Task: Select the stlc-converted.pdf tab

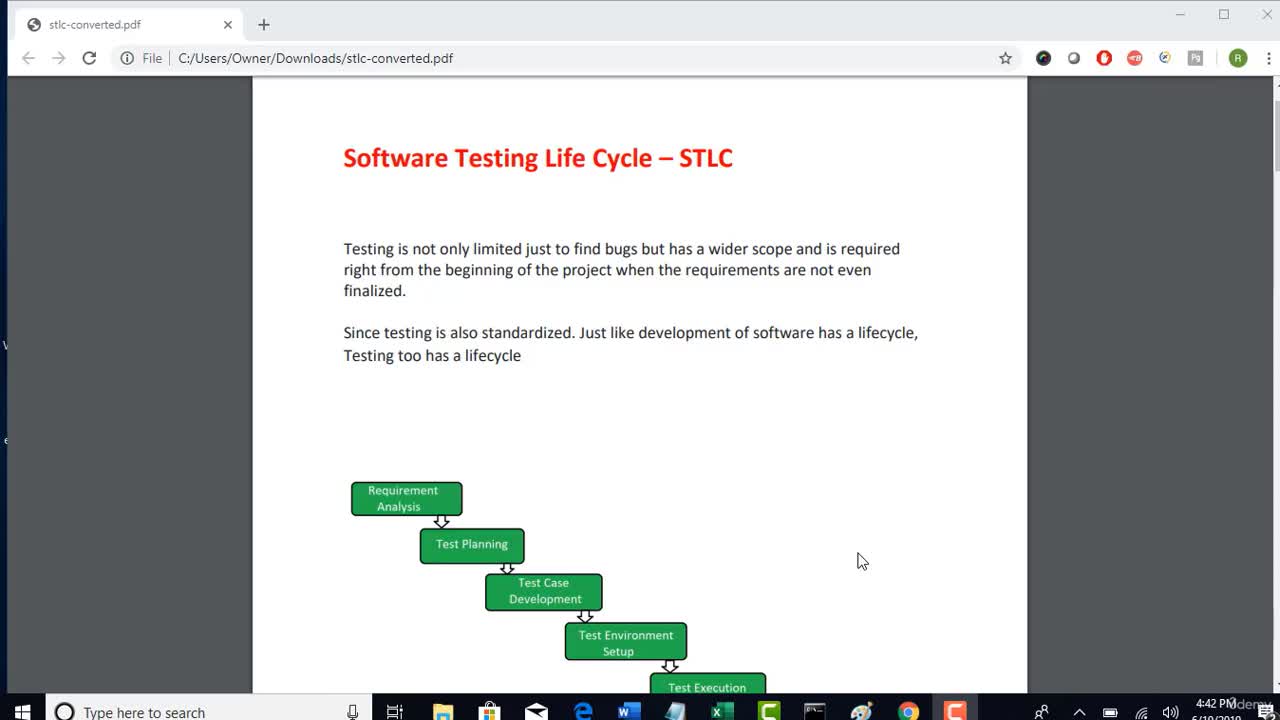Action: [130, 25]
